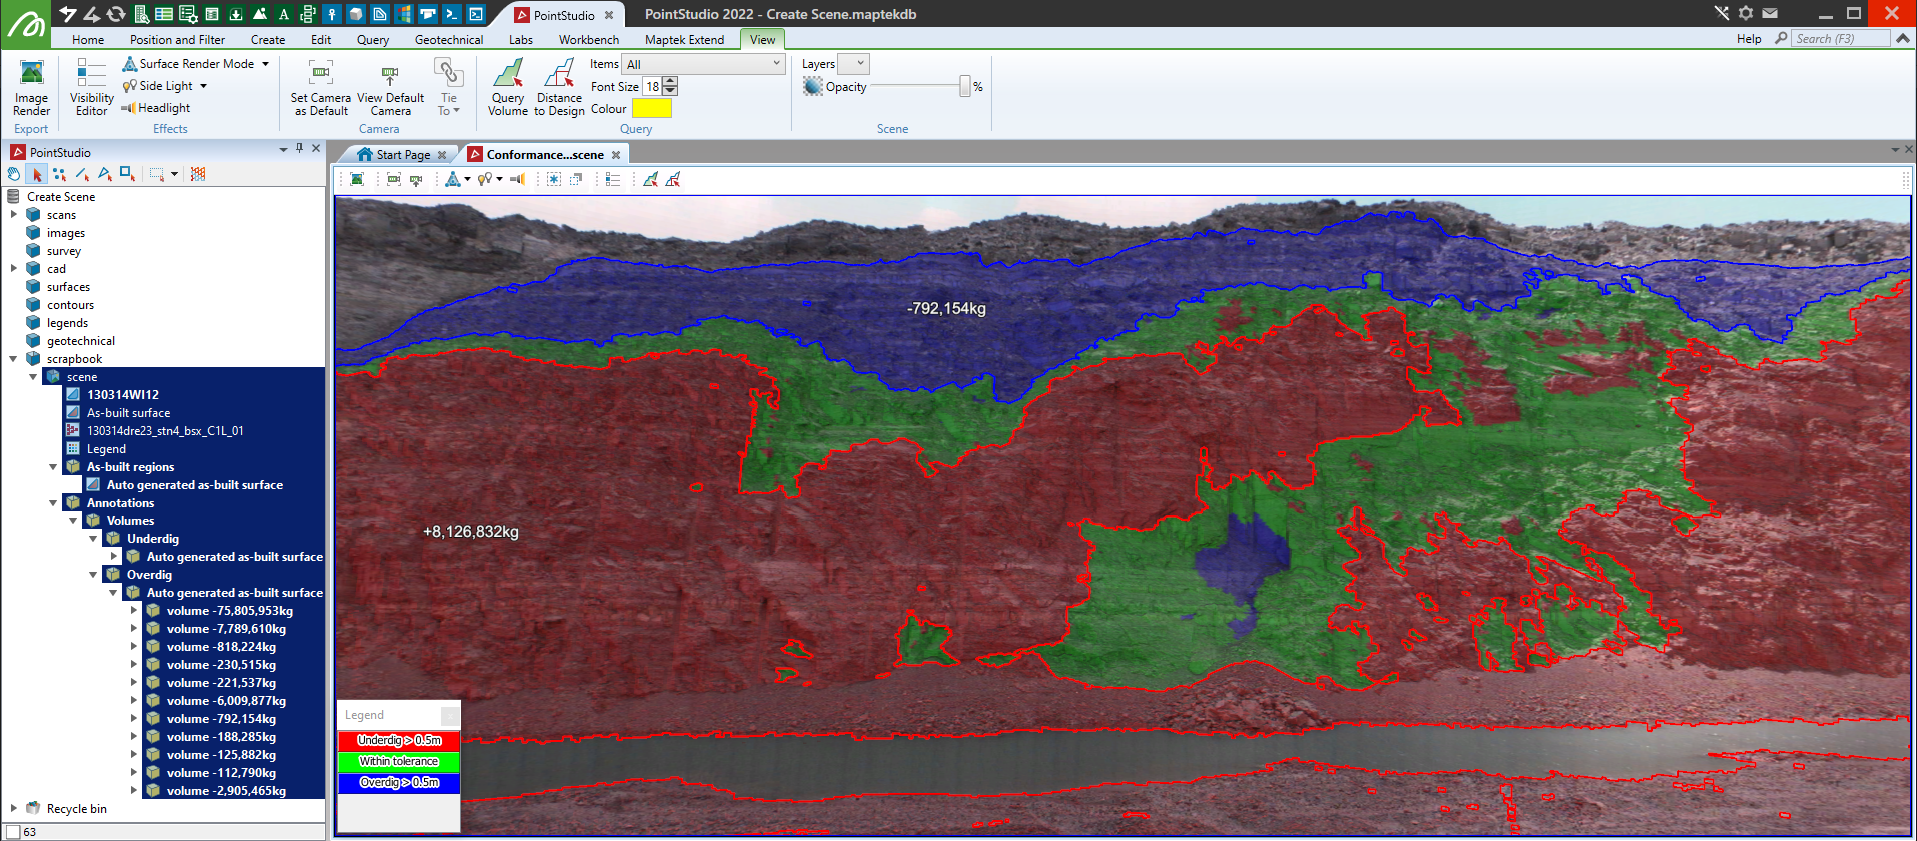Viewport: 1917px width, 841px height.
Task: Expand the Recycle bin node
Action: point(13,808)
